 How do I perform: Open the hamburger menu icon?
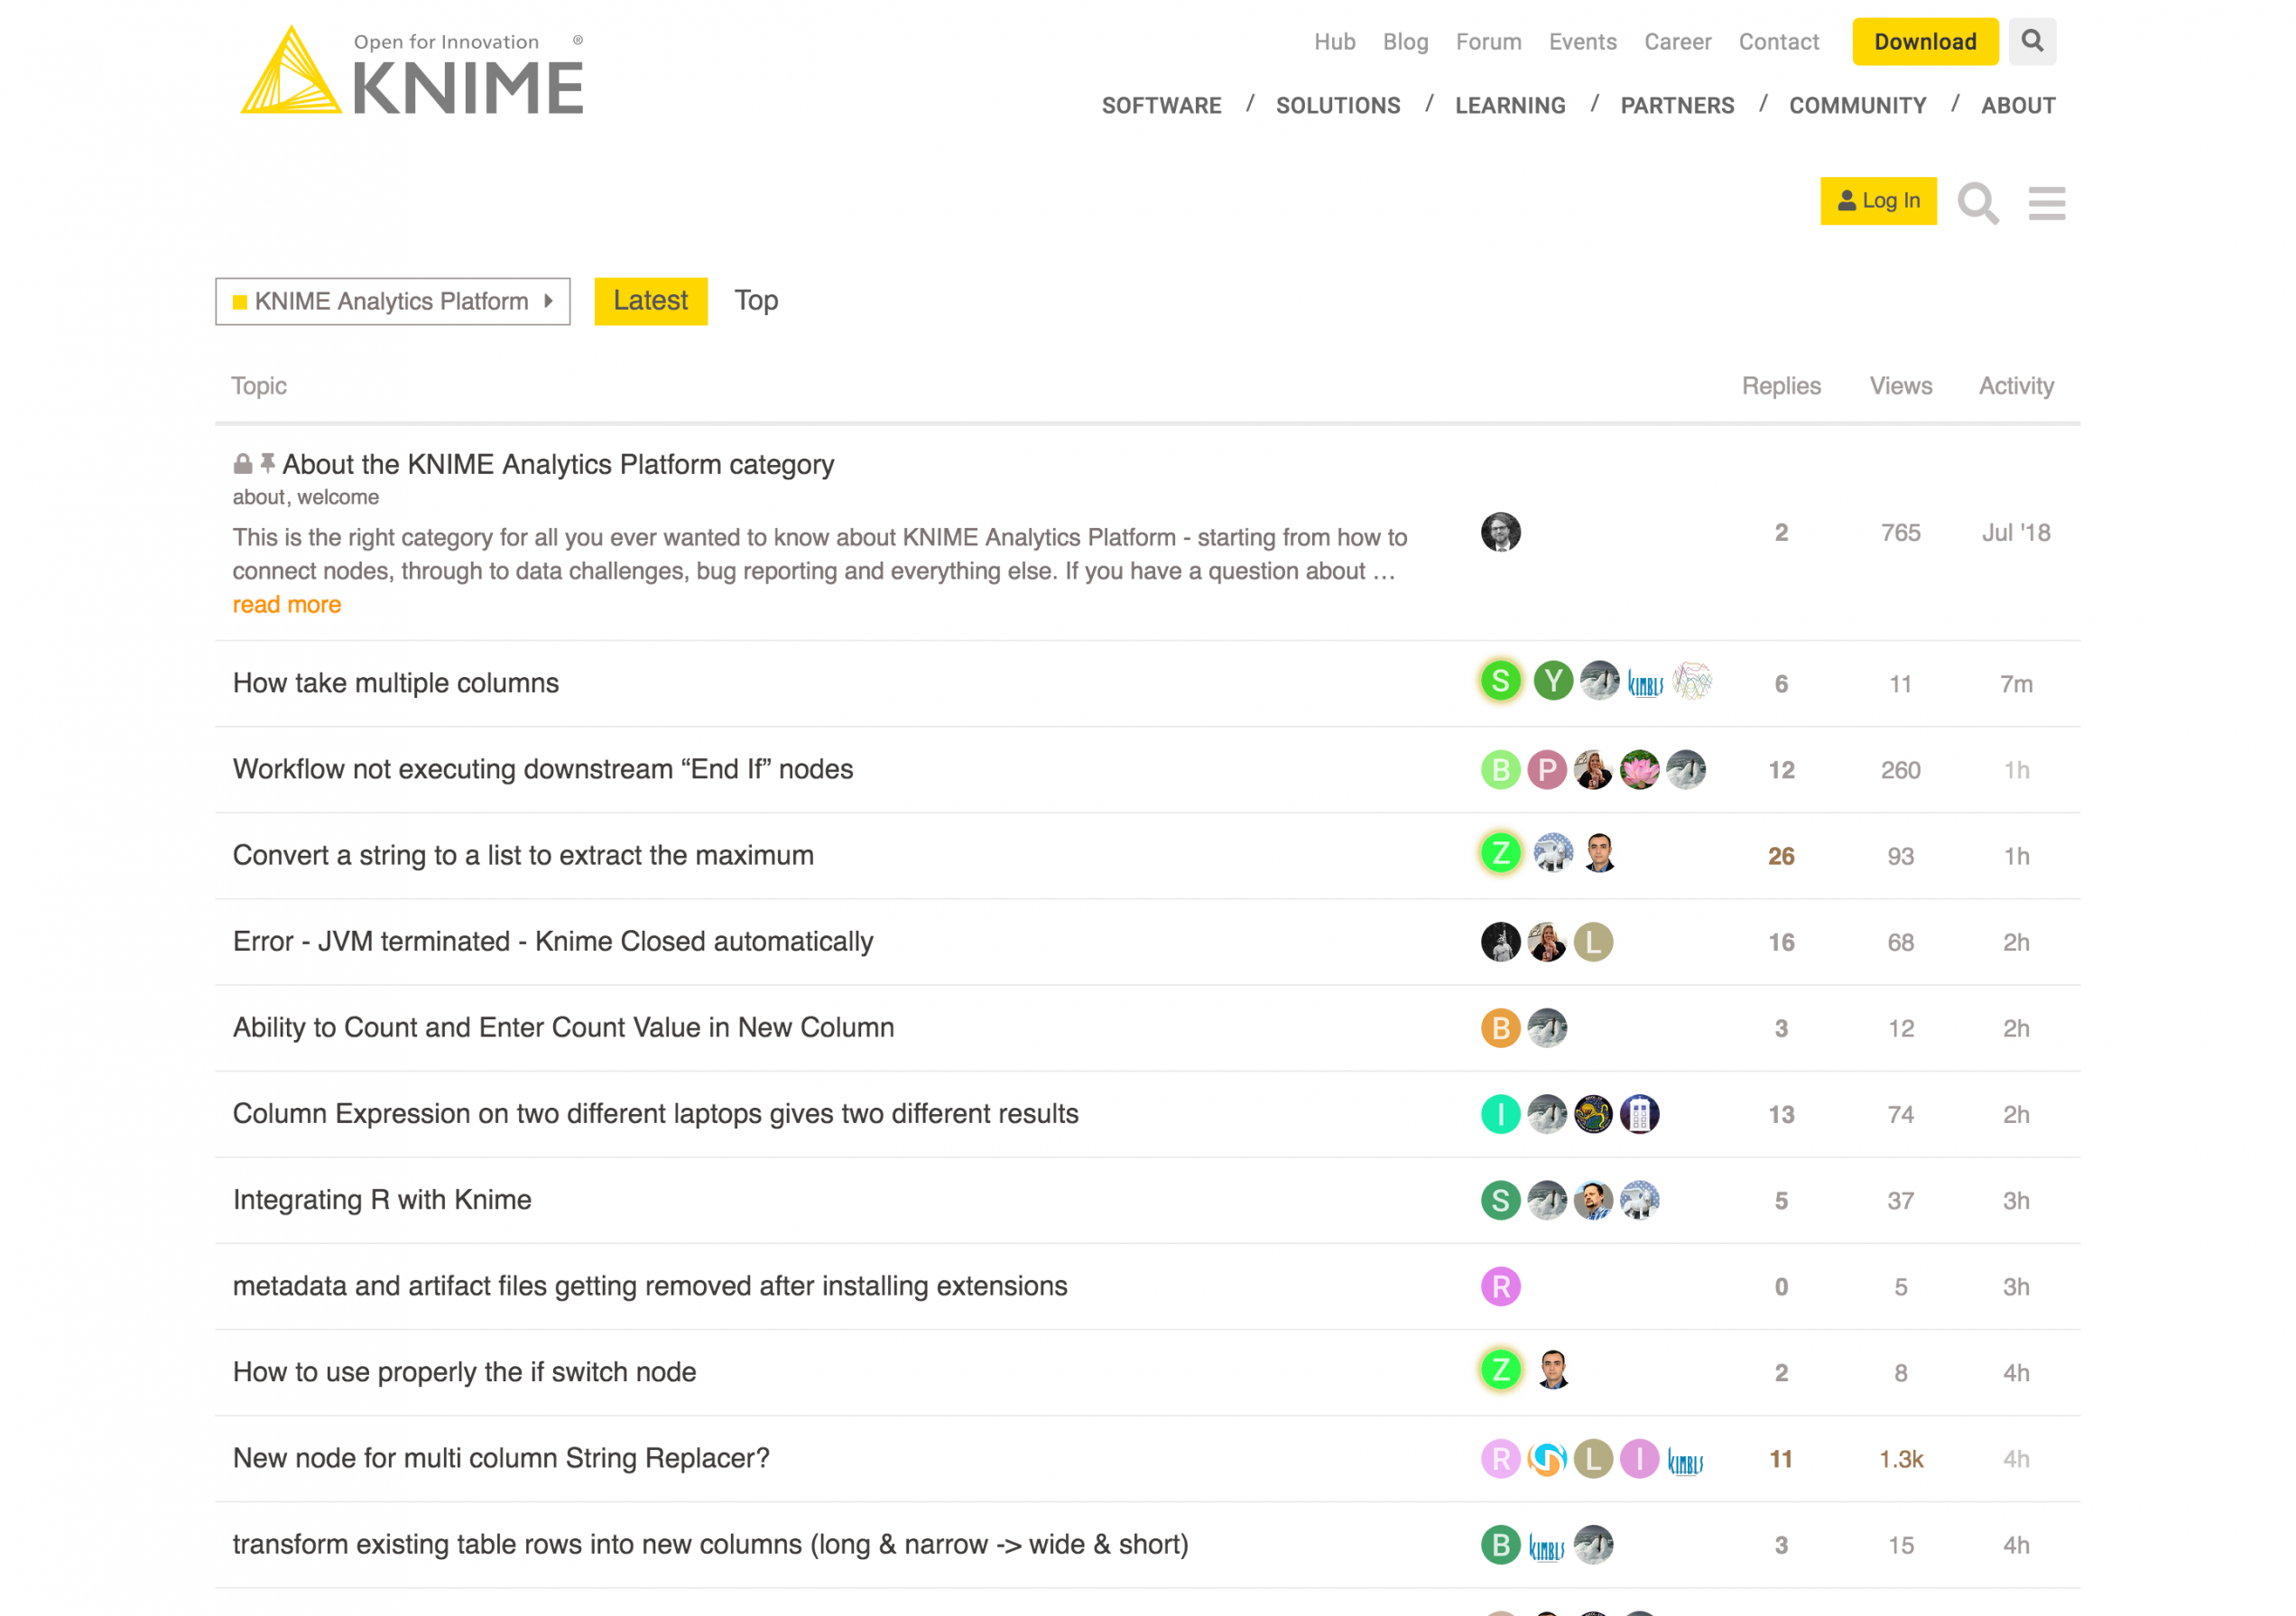2046,203
